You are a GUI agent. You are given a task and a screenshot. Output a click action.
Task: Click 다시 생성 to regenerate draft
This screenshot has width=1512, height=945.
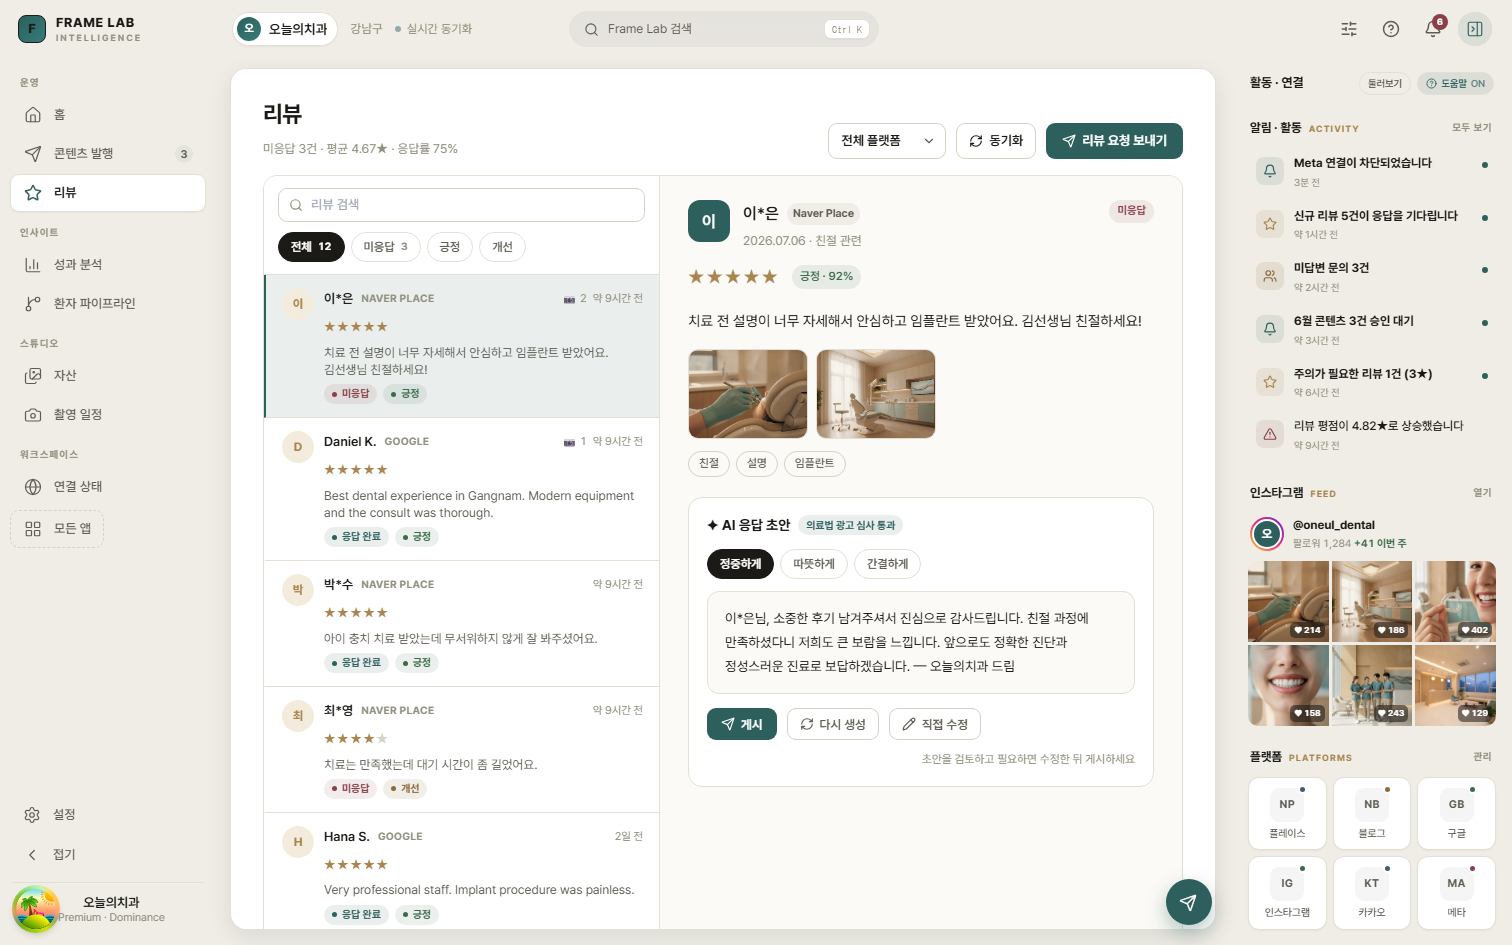833,724
